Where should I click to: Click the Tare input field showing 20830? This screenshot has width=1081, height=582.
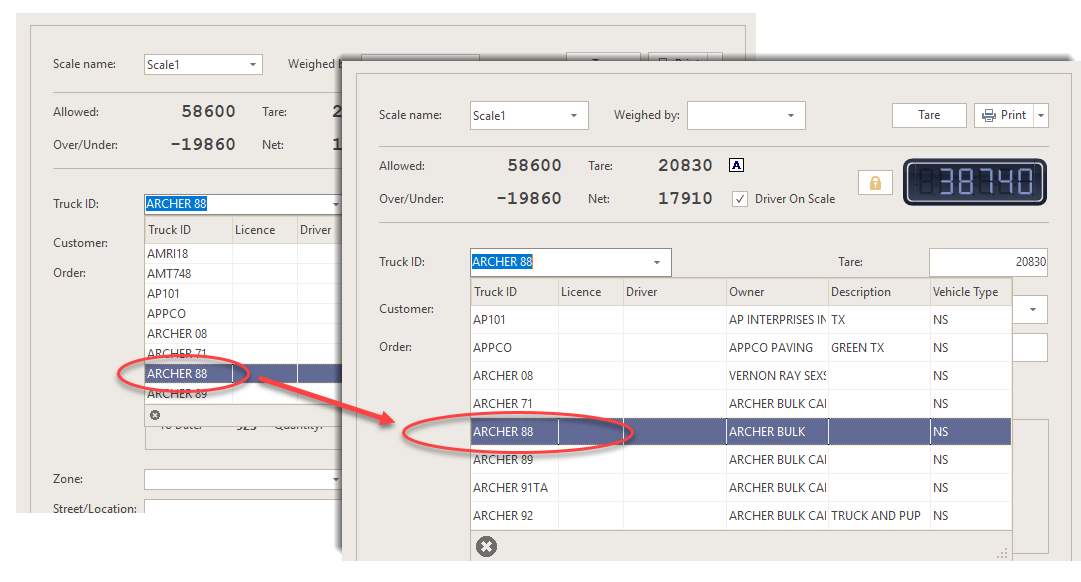tap(988, 263)
